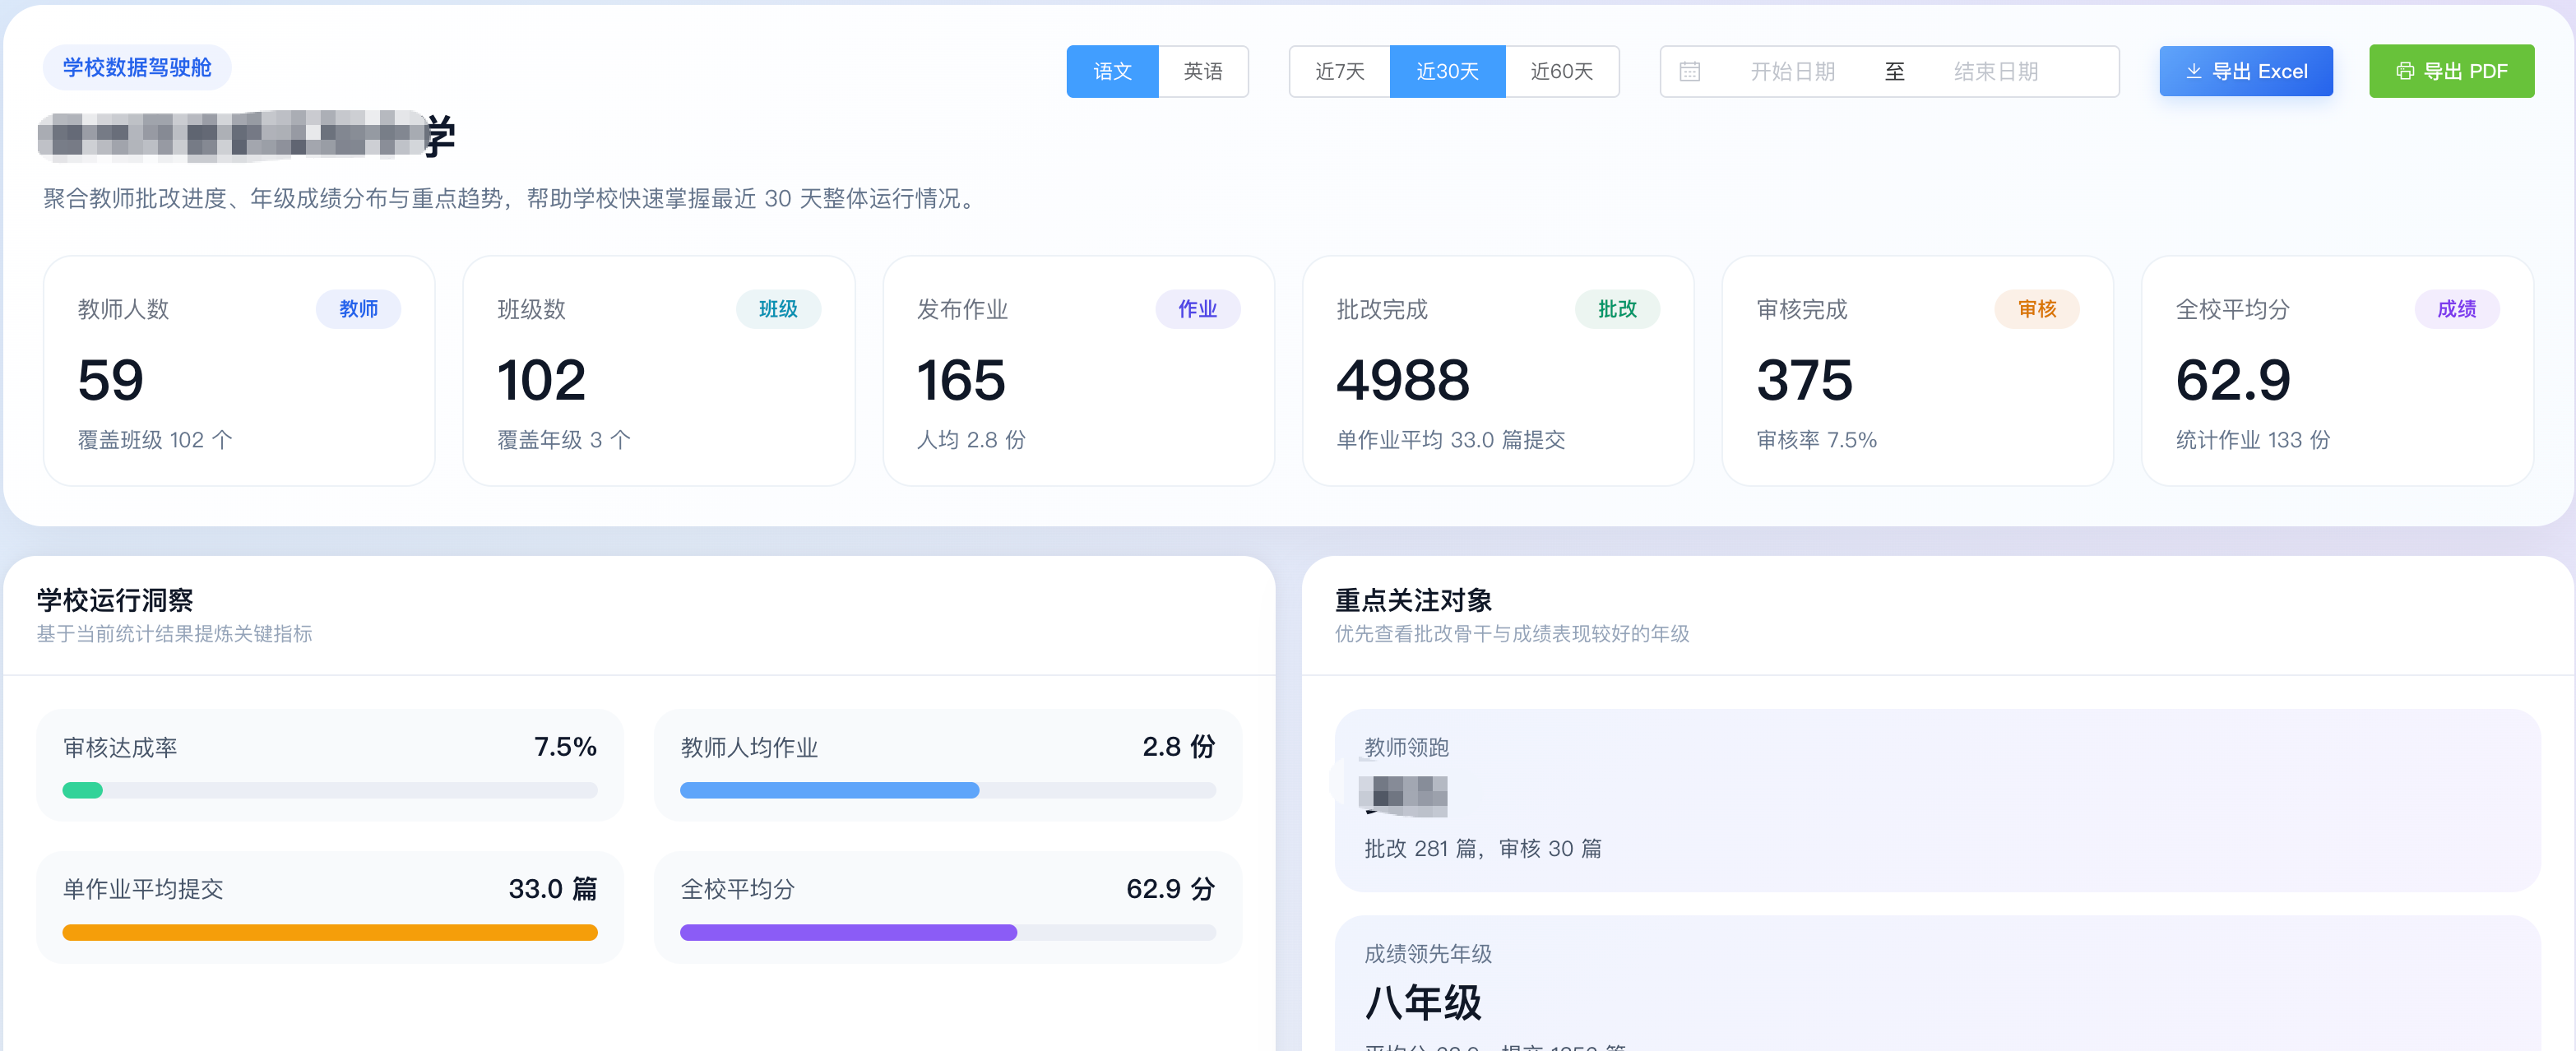
Task: Click the 成绩领先年级 label
Action: point(1428,953)
